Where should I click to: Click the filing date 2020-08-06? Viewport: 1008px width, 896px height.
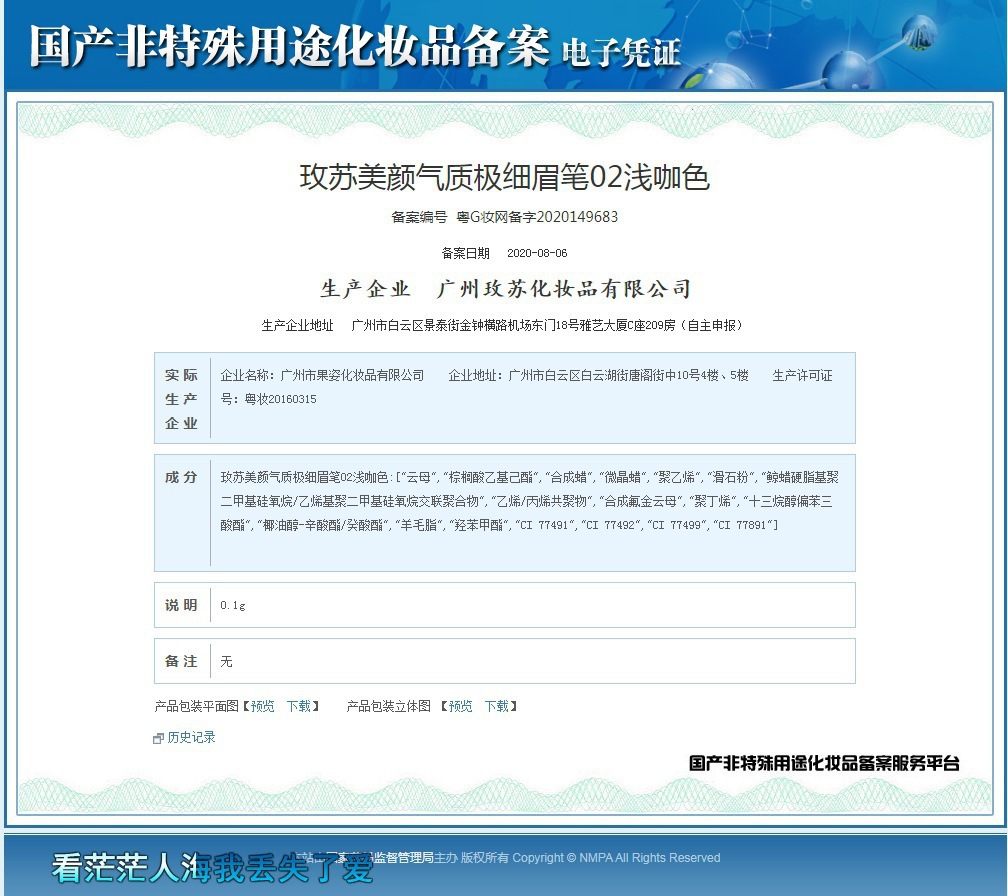537,253
